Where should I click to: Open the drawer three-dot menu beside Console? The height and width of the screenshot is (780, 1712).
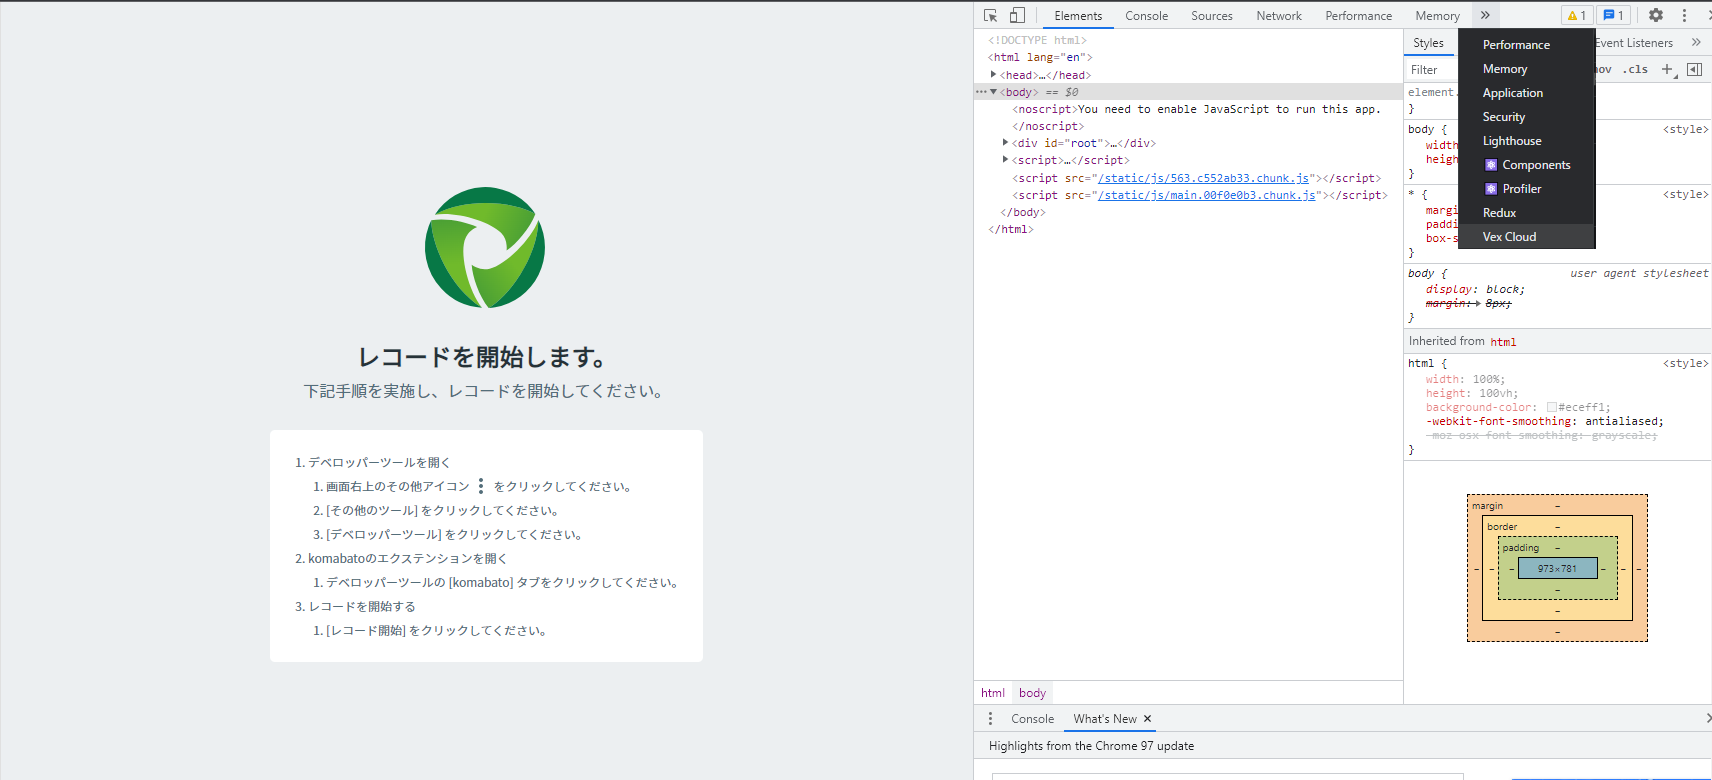click(990, 719)
